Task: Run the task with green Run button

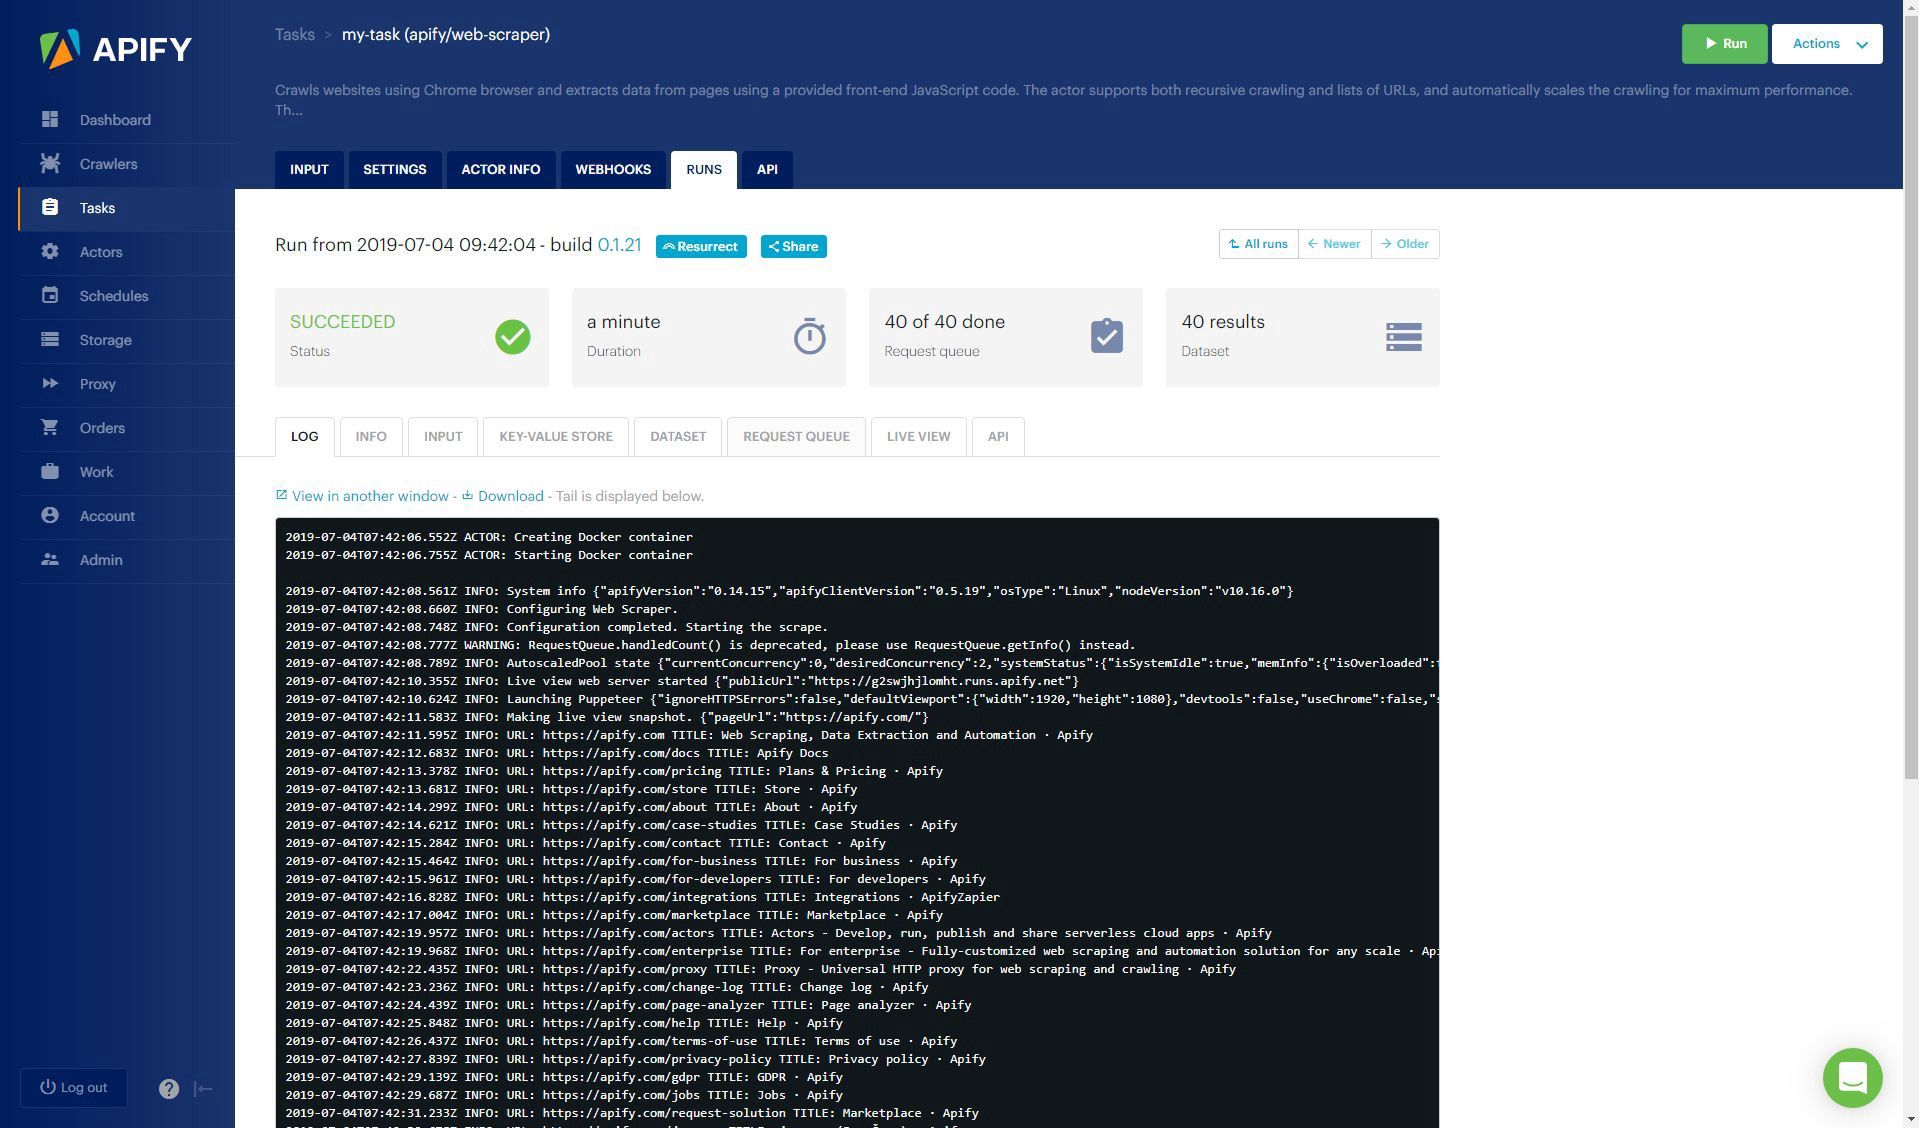Action: click(x=1724, y=44)
